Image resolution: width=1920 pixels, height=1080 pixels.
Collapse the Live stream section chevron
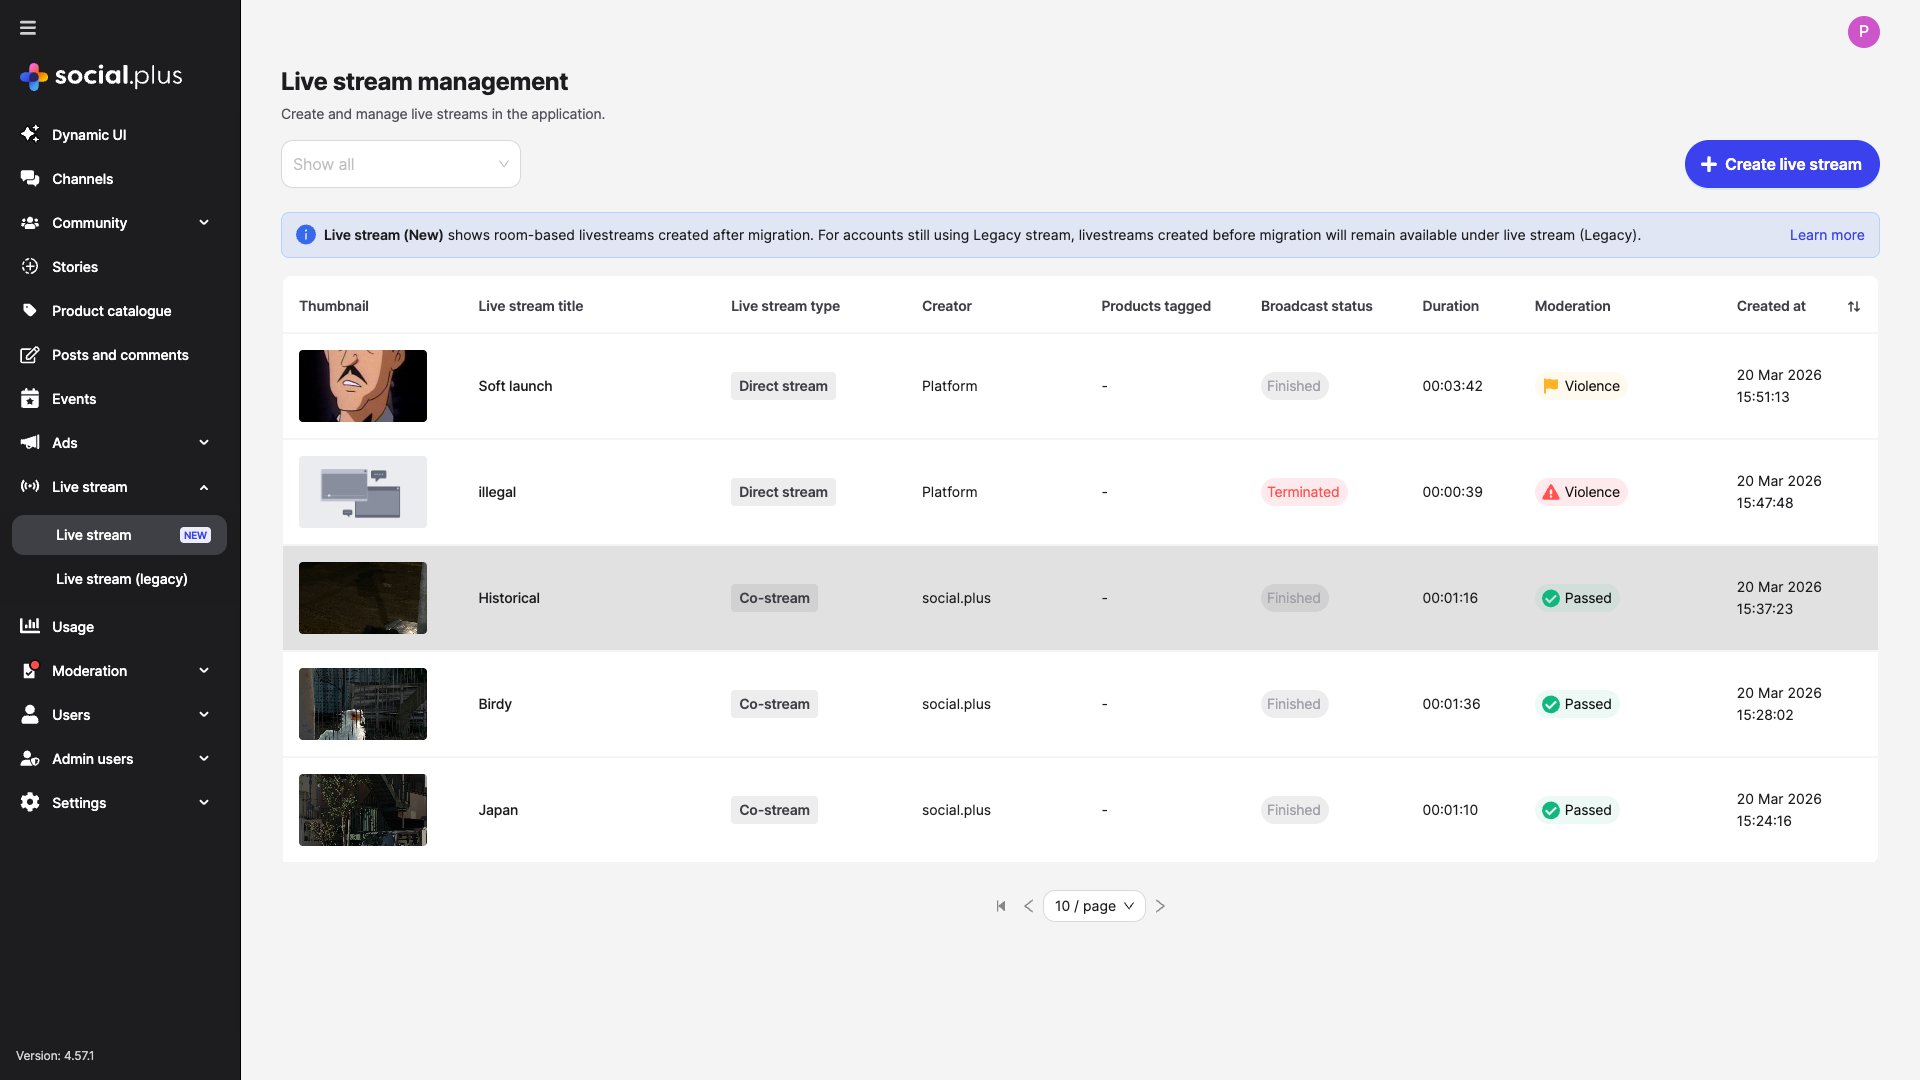click(x=204, y=487)
